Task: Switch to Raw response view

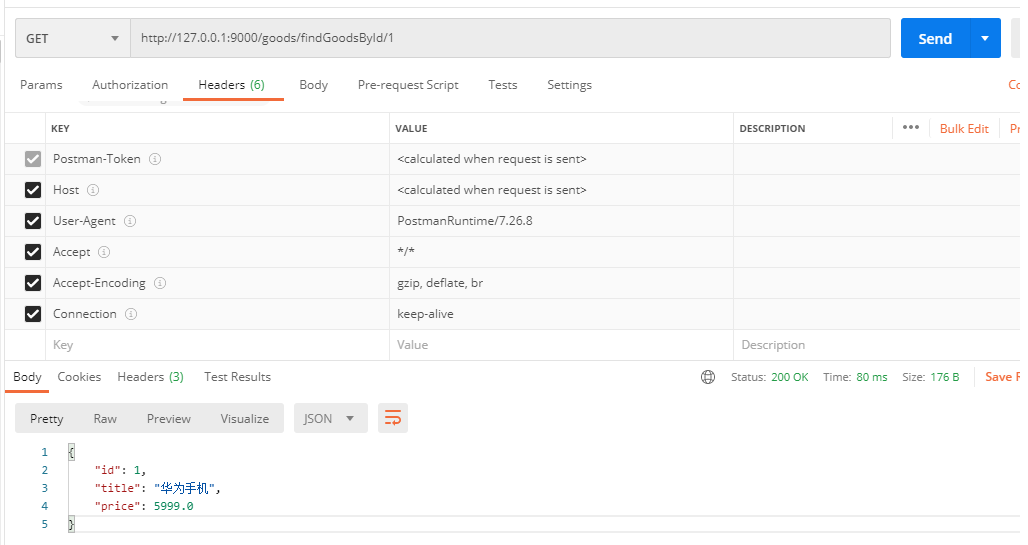Action: (x=105, y=418)
